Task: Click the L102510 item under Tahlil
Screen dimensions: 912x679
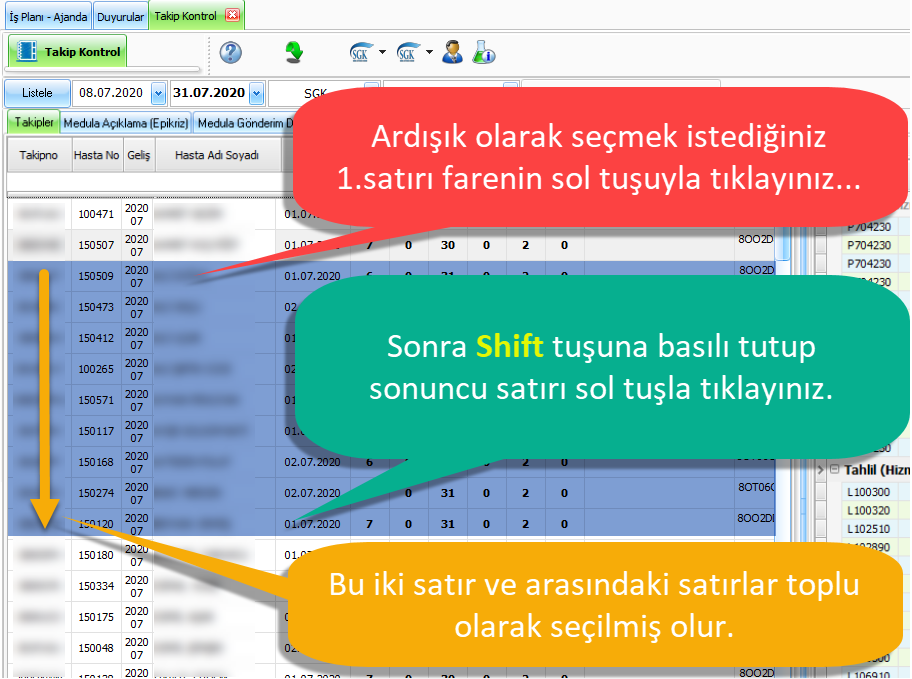Action: 868,529
